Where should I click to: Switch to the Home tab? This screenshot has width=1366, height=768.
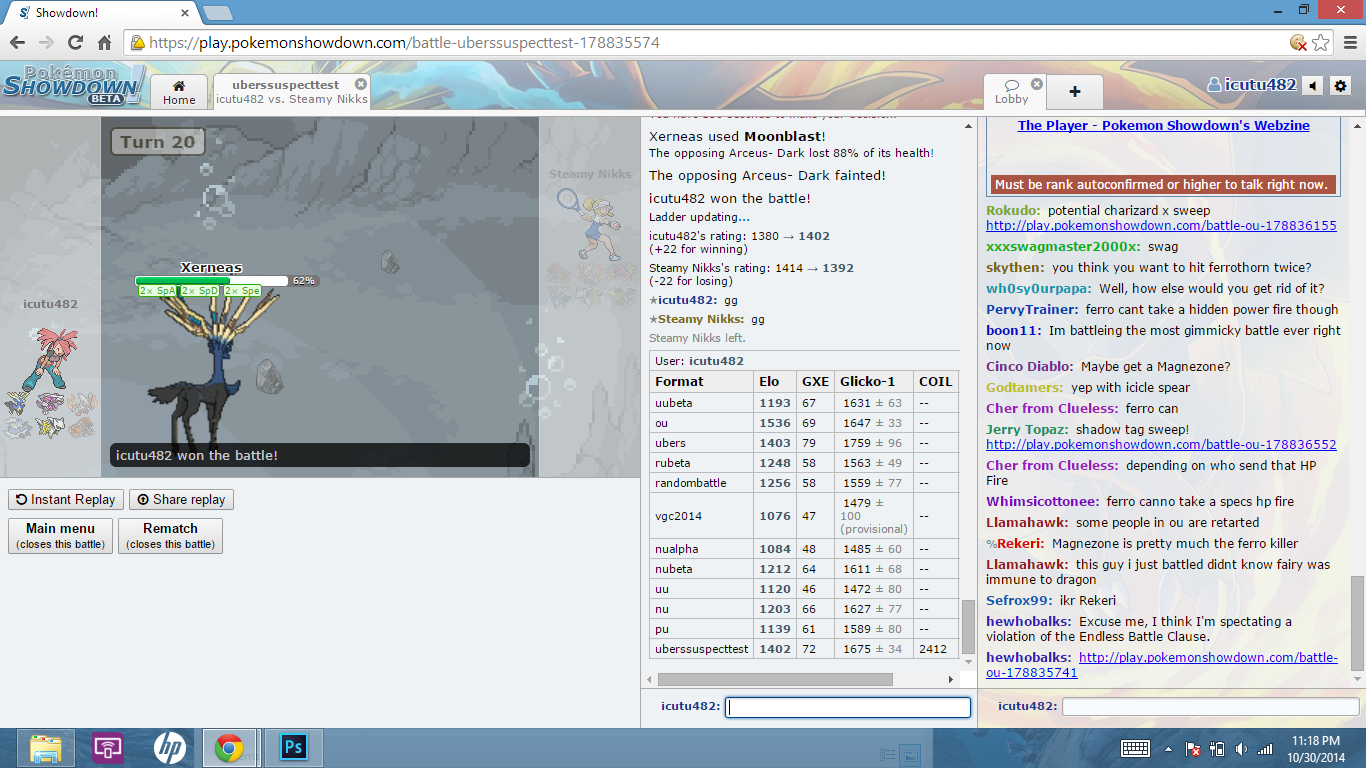pos(179,92)
